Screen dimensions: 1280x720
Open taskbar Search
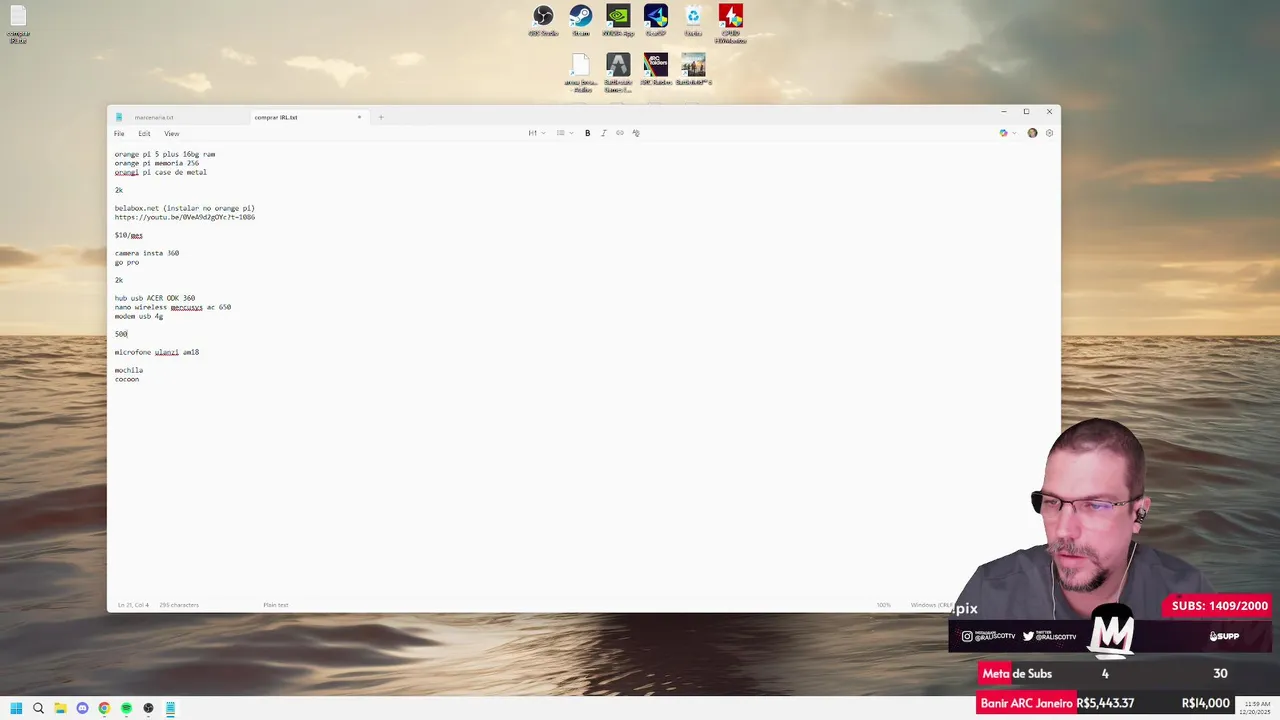coord(38,708)
